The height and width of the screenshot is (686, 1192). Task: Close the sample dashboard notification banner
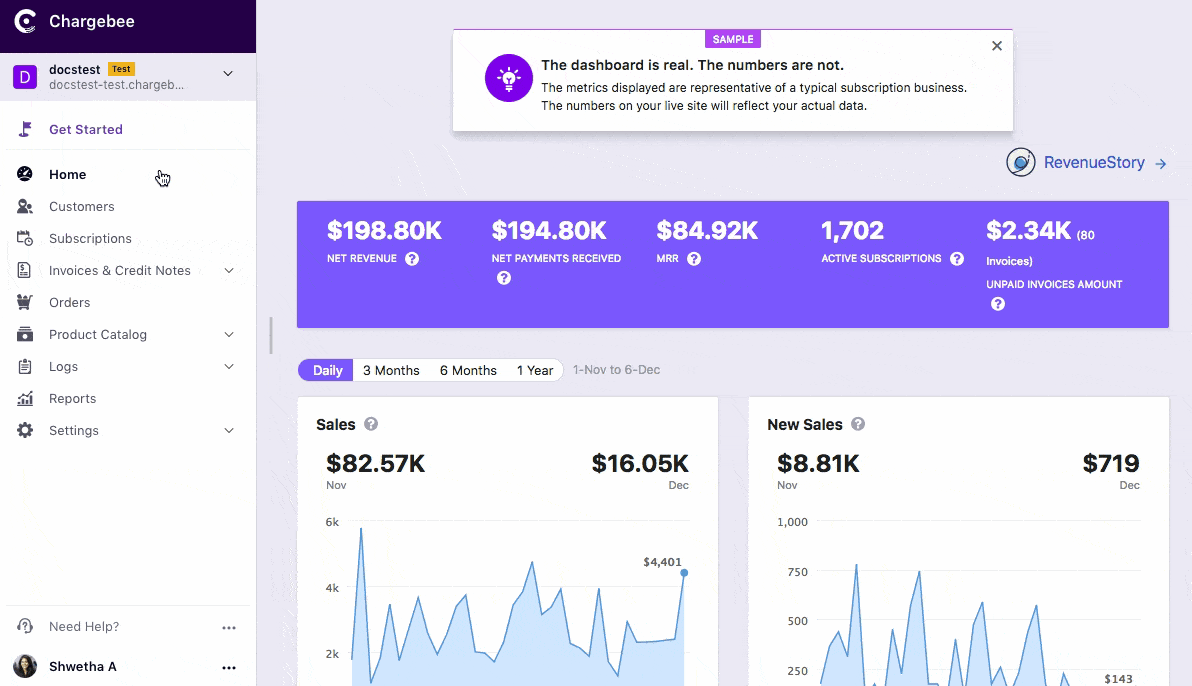996,46
